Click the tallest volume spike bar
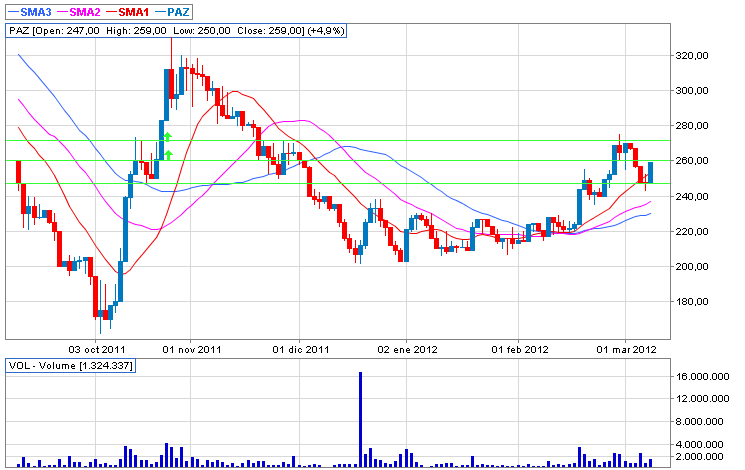Viewport: 745px width, 470px height. click(361, 419)
